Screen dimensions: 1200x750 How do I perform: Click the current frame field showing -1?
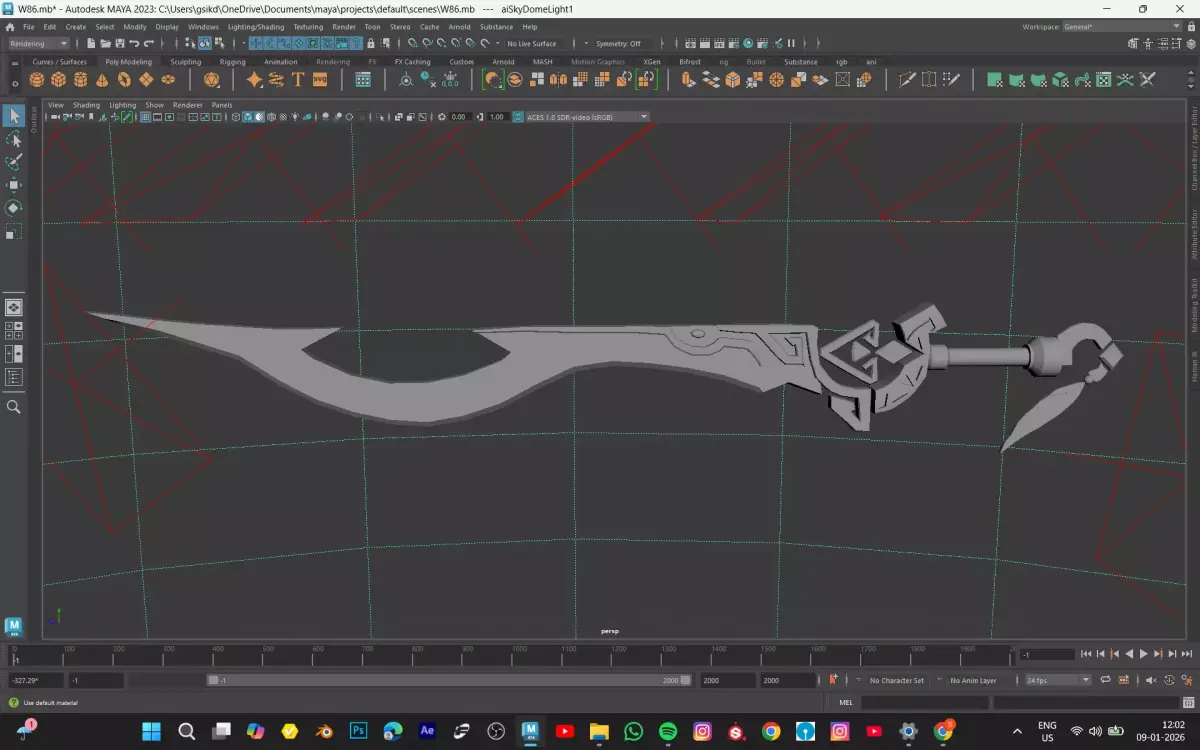[1046, 654]
